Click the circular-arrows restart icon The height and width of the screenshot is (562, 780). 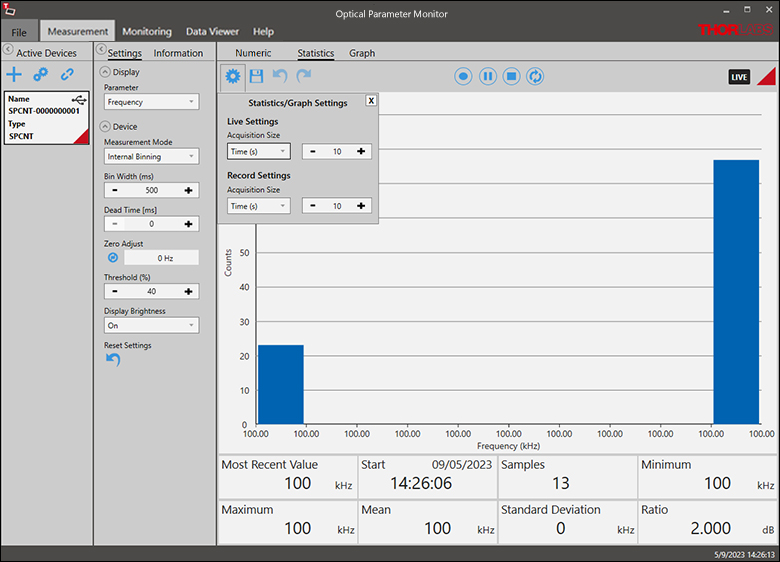click(536, 76)
